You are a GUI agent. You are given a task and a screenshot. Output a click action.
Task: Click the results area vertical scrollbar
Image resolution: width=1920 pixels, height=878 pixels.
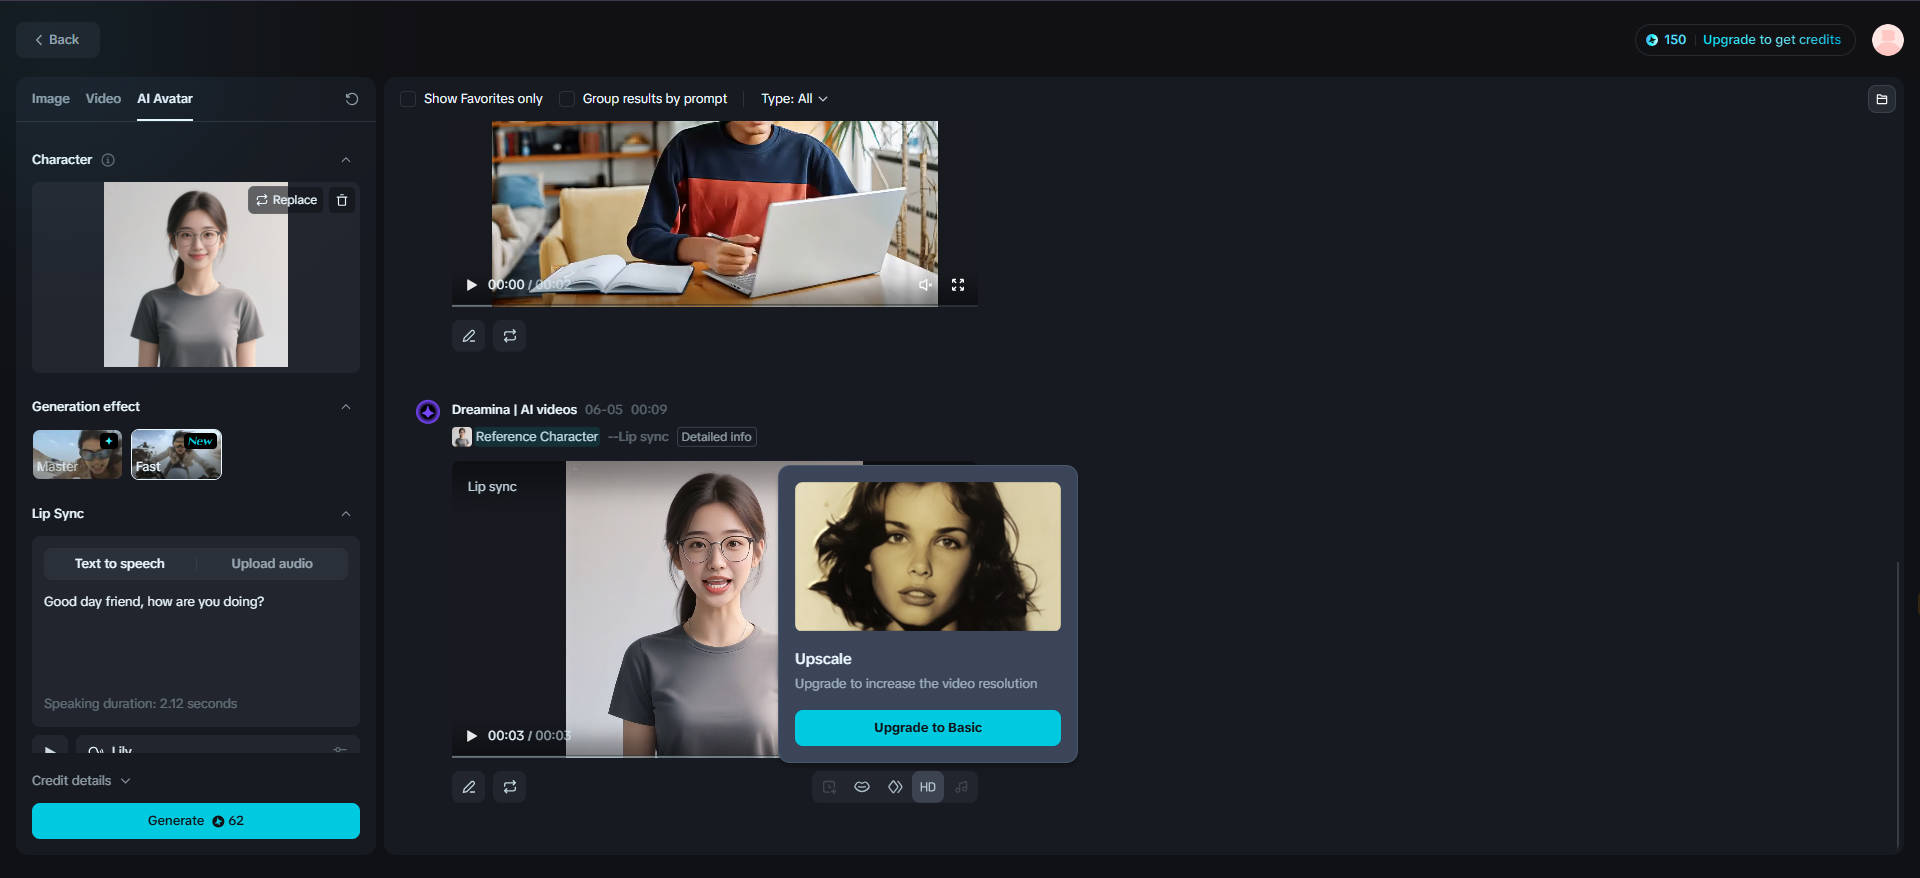coord(1898,705)
